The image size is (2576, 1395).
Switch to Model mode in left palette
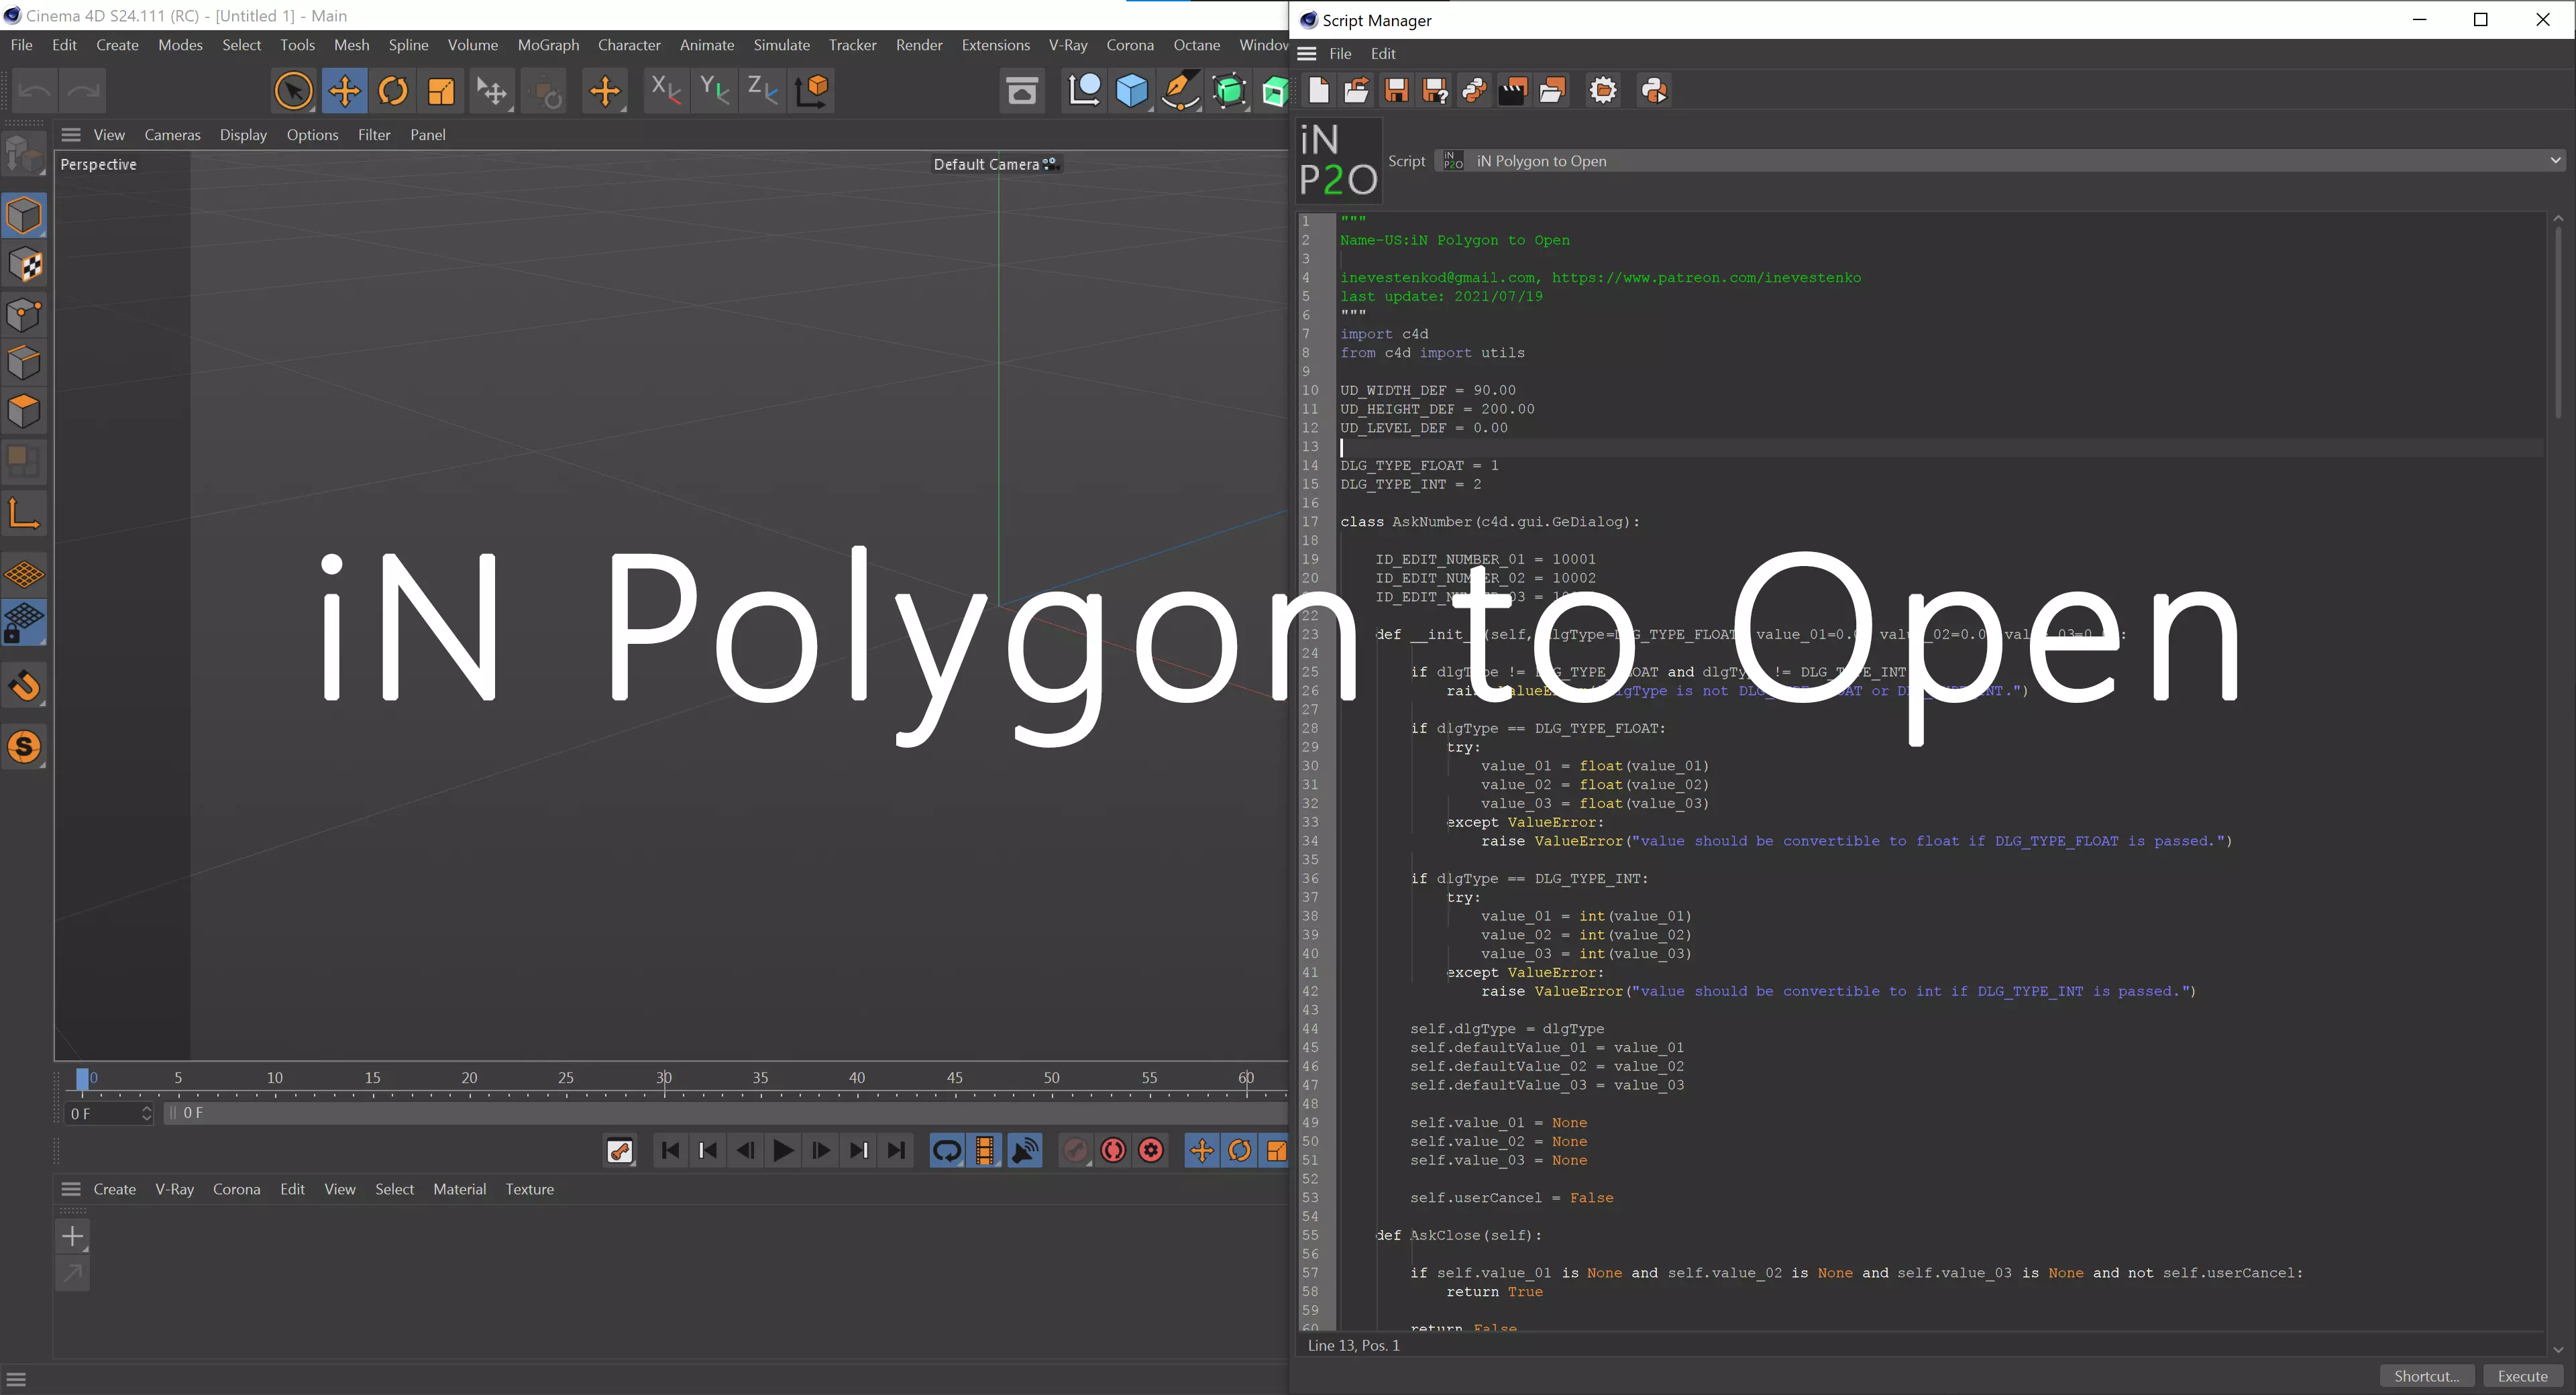tap(24, 215)
